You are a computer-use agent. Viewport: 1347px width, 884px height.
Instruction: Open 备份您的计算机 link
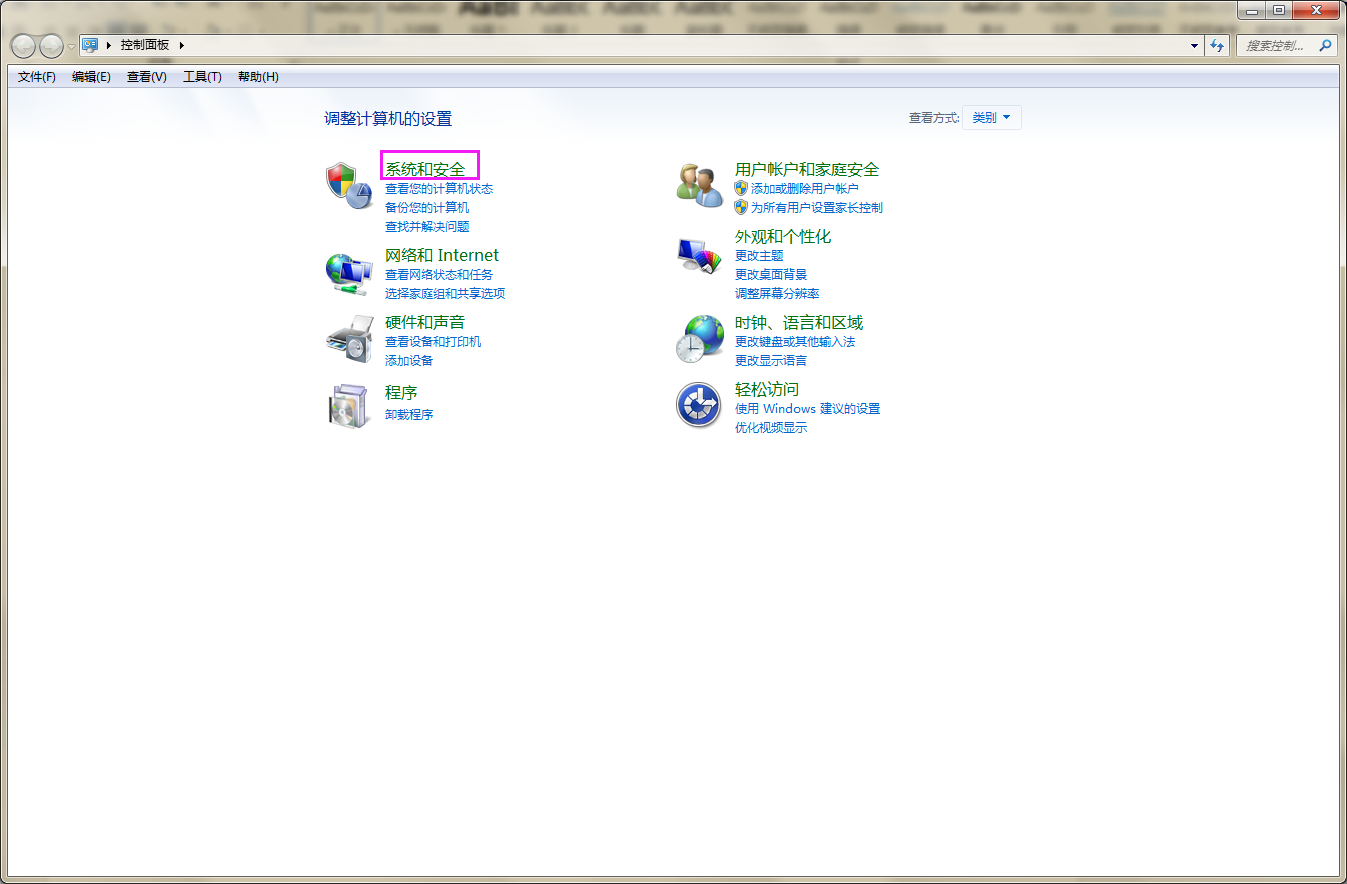coord(427,207)
